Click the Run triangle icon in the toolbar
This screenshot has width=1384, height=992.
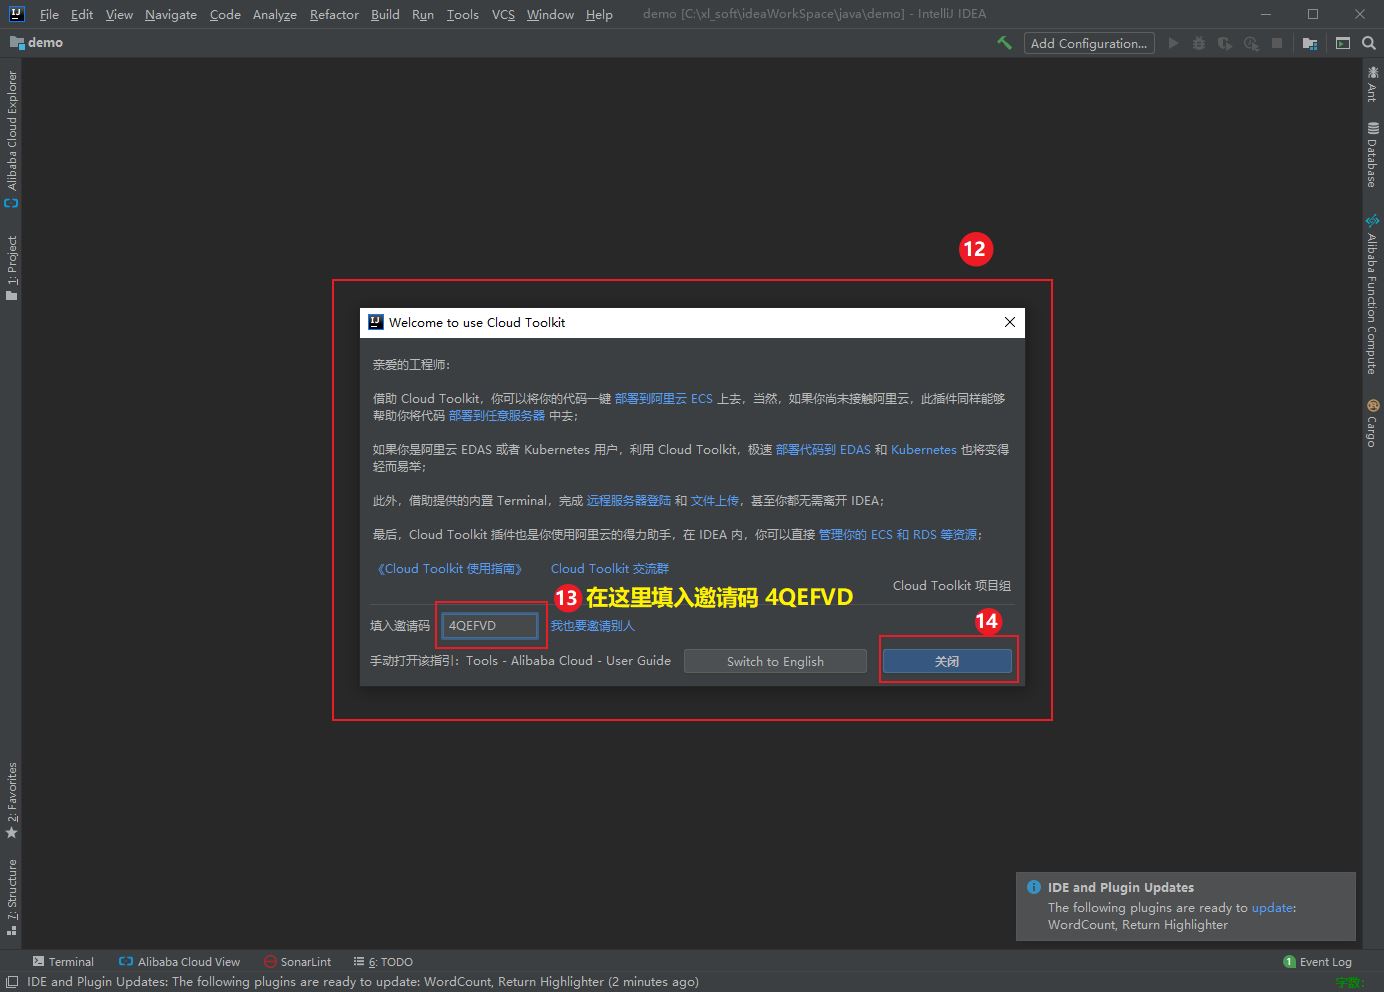click(1173, 43)
